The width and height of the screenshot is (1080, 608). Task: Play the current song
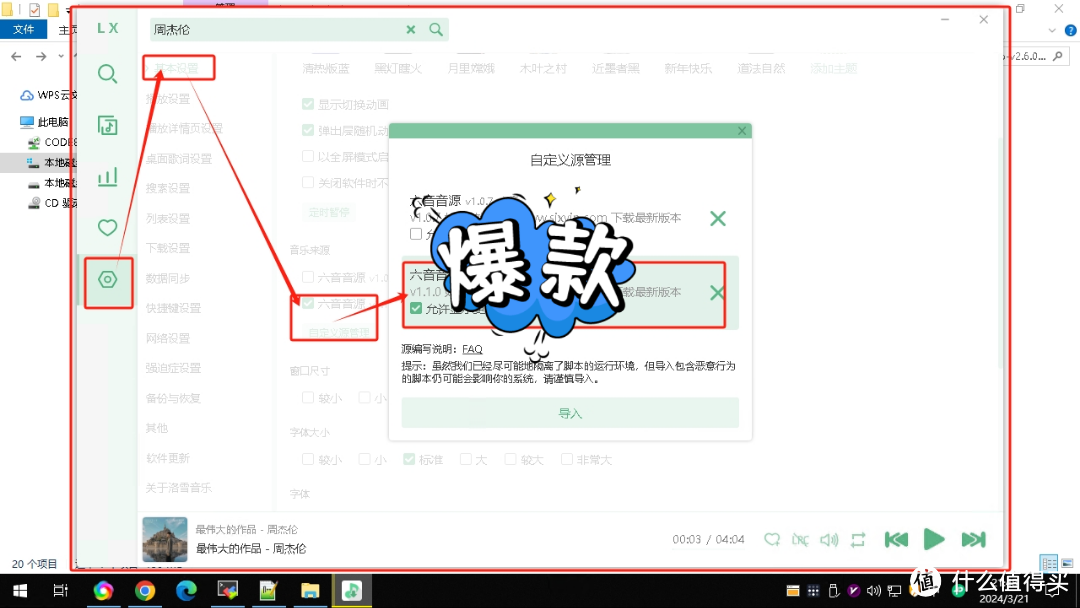(934, 539)
